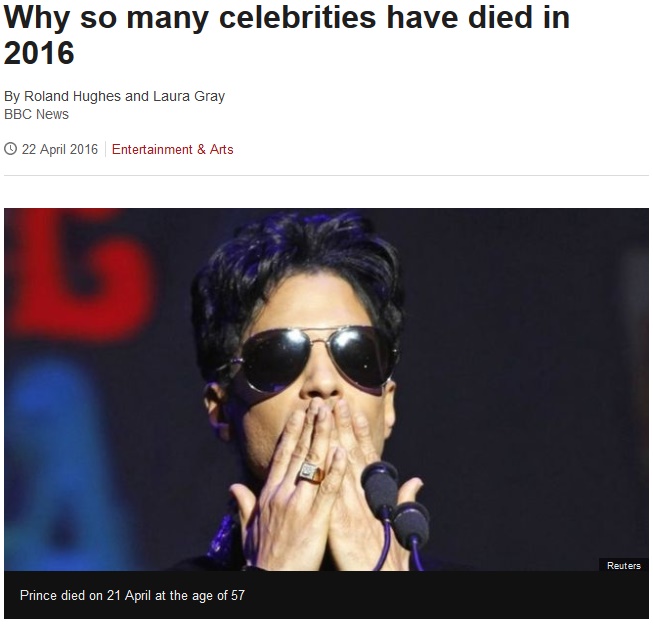Click author name Laura Gray in byline

click(189, 96)
